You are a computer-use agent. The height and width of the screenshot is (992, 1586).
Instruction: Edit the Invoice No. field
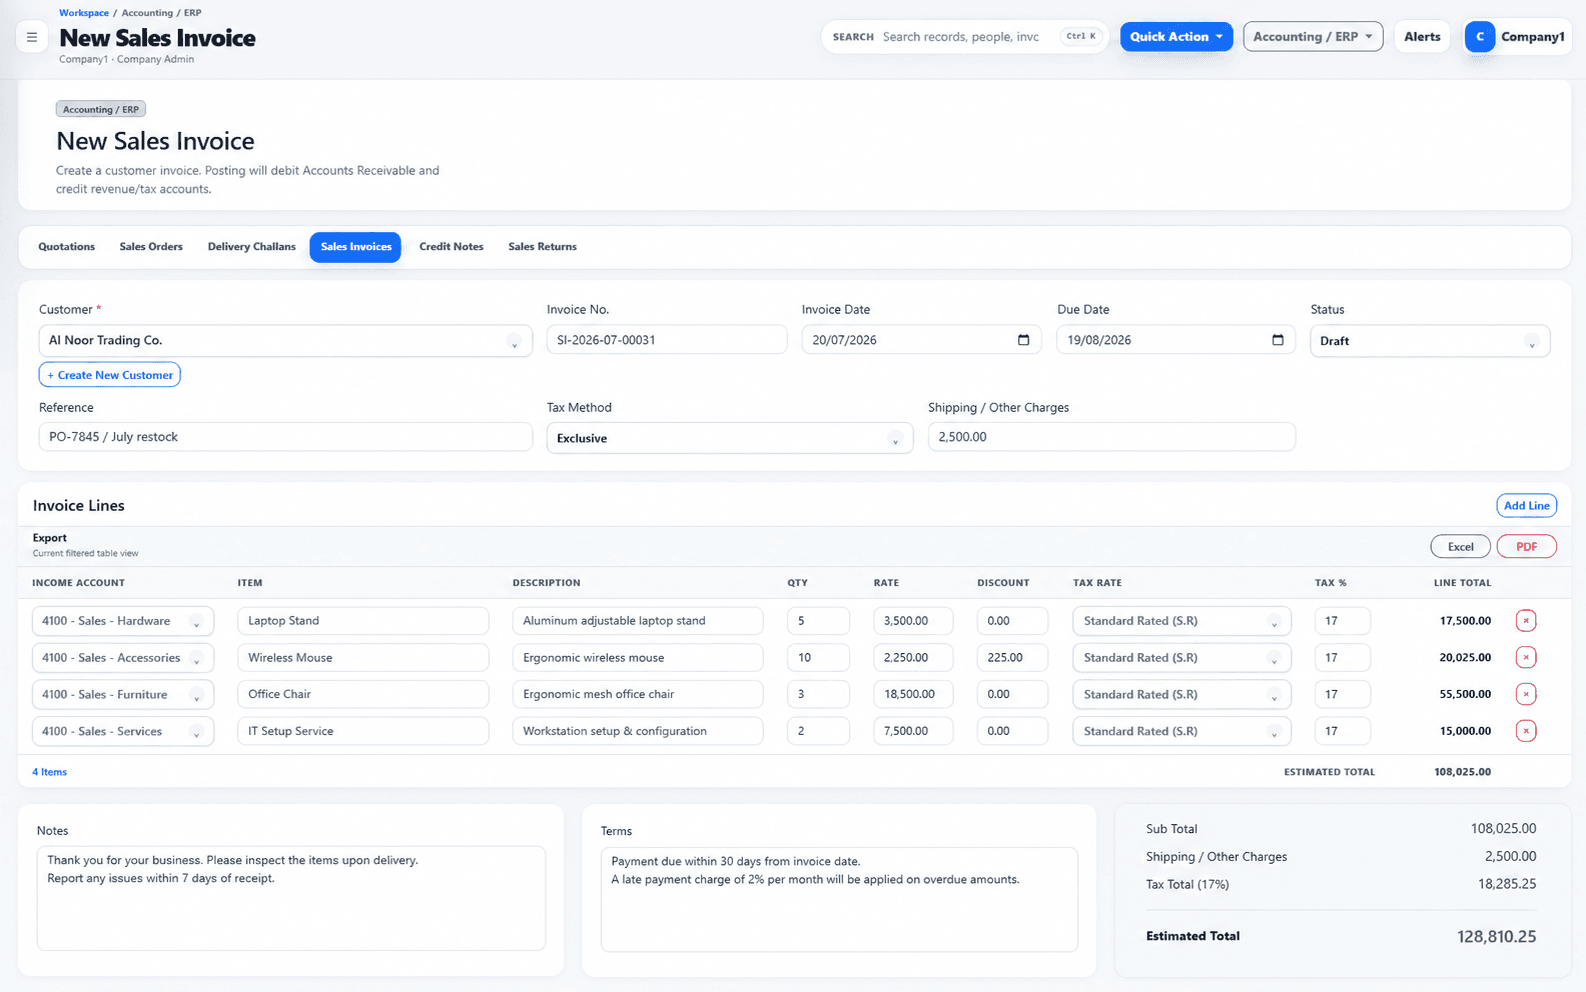667,340
